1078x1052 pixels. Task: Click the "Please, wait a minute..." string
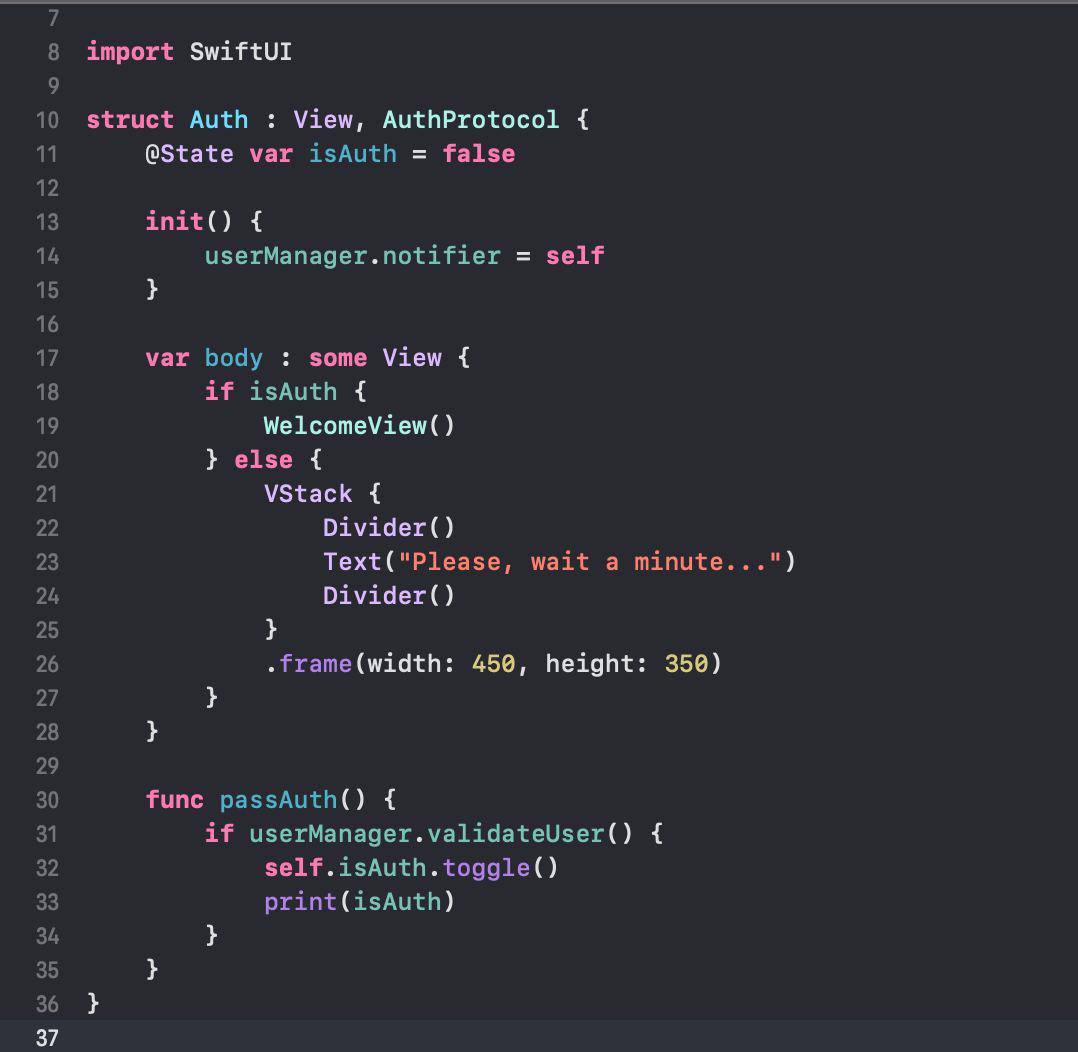(589, 562)
